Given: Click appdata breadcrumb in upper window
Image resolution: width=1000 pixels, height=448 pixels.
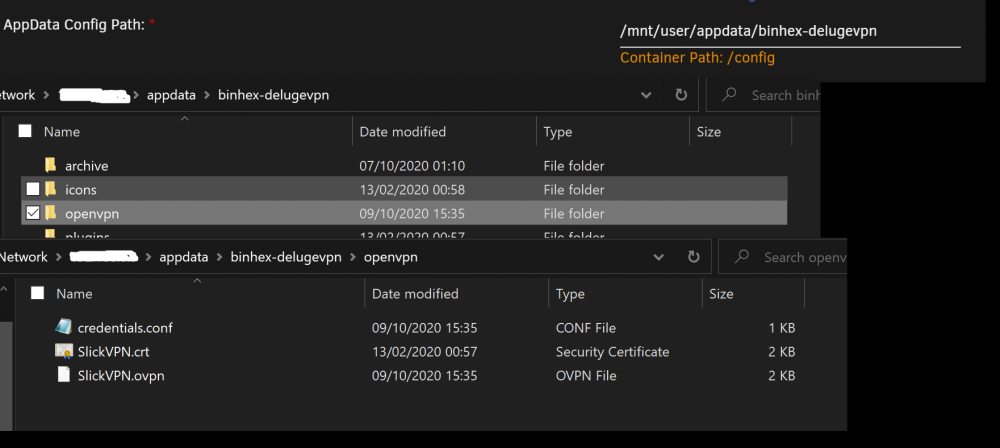Looking at the screenshot, I should point(171,95).
